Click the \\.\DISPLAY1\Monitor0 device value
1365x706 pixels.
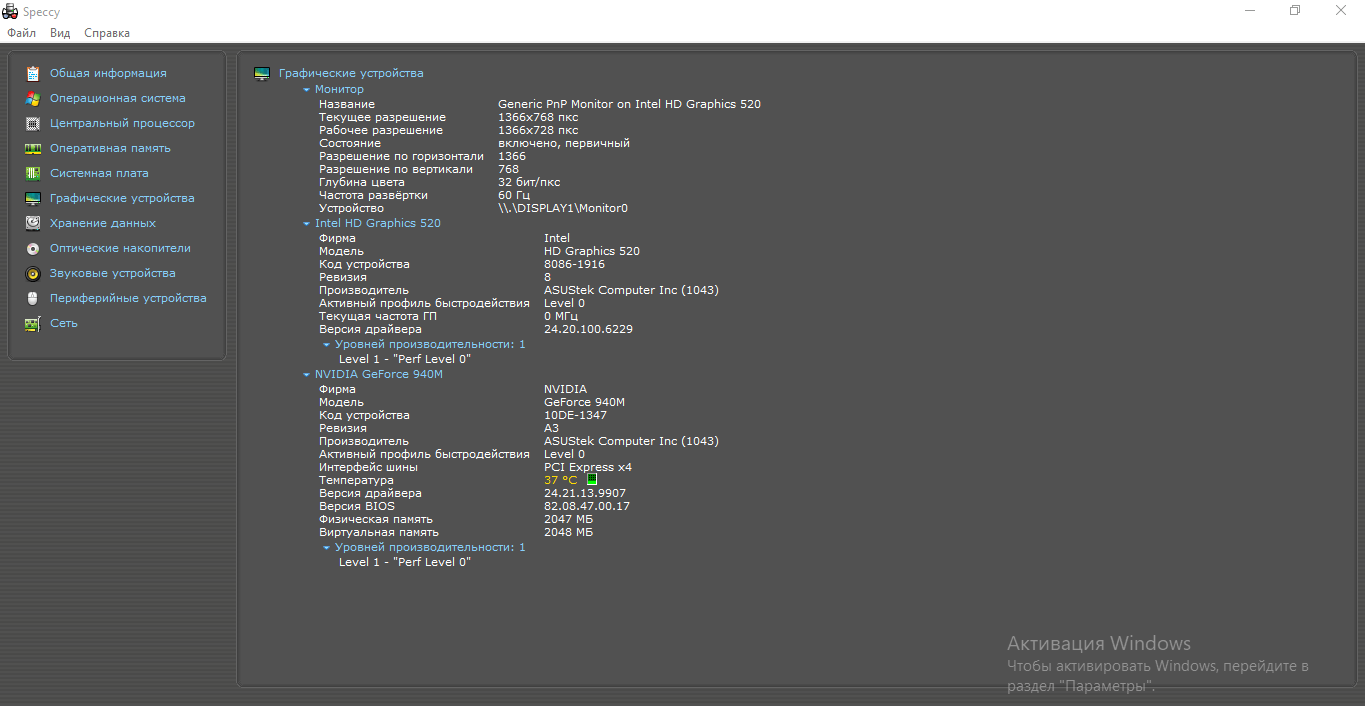click(563, 208)
